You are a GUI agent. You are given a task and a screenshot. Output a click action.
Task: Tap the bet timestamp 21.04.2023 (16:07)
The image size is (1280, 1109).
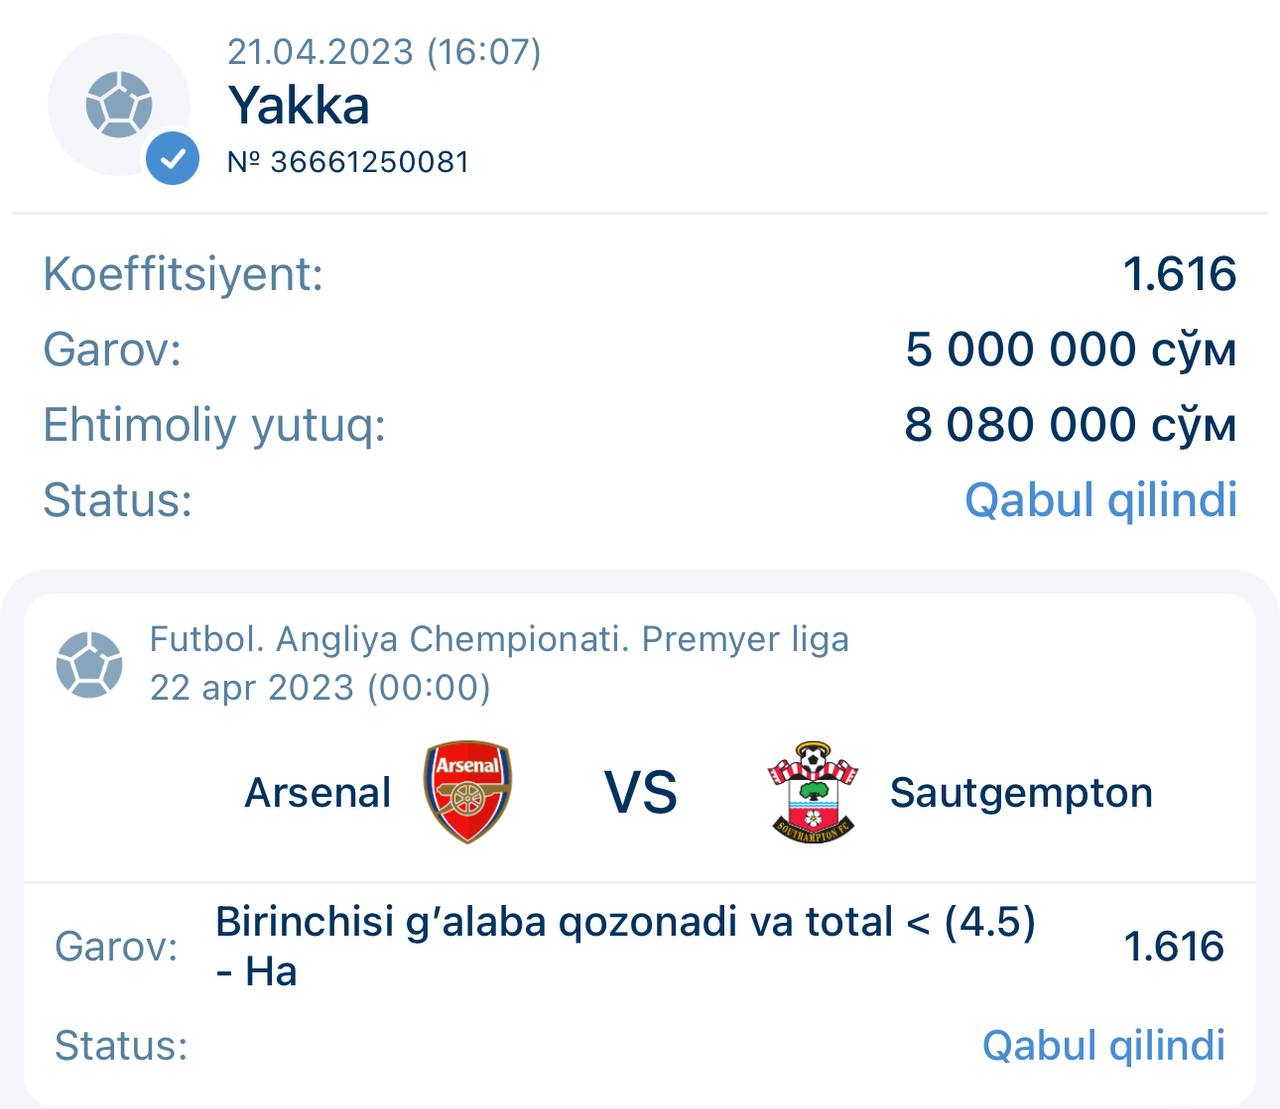click(x=384, y=52)
